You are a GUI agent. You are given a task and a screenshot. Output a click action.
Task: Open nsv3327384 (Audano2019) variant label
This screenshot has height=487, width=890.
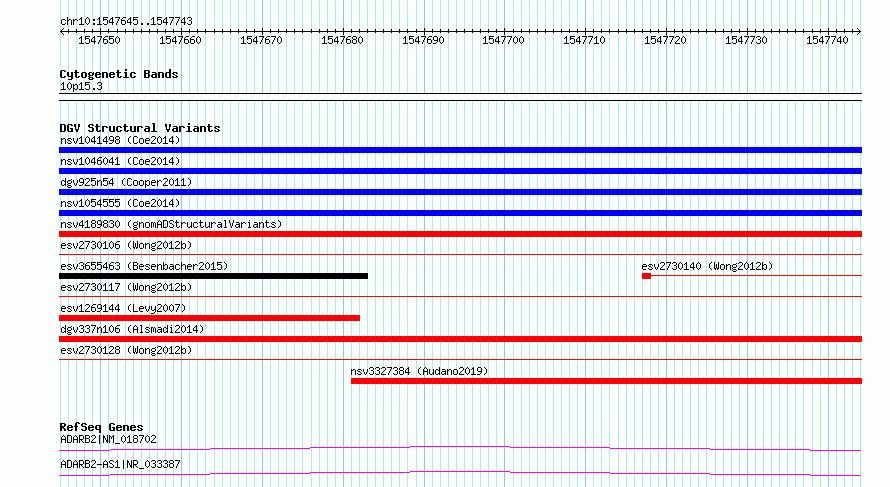[419, 371]
